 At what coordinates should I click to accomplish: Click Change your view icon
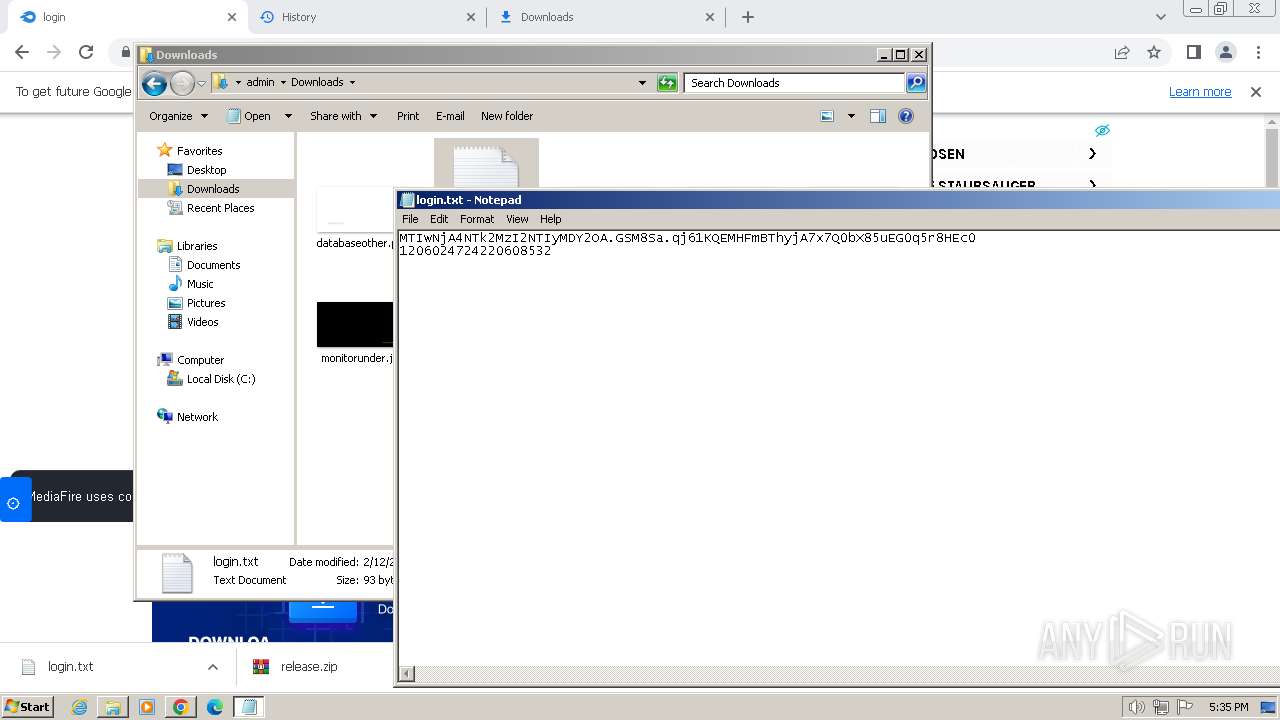(827, 116)
